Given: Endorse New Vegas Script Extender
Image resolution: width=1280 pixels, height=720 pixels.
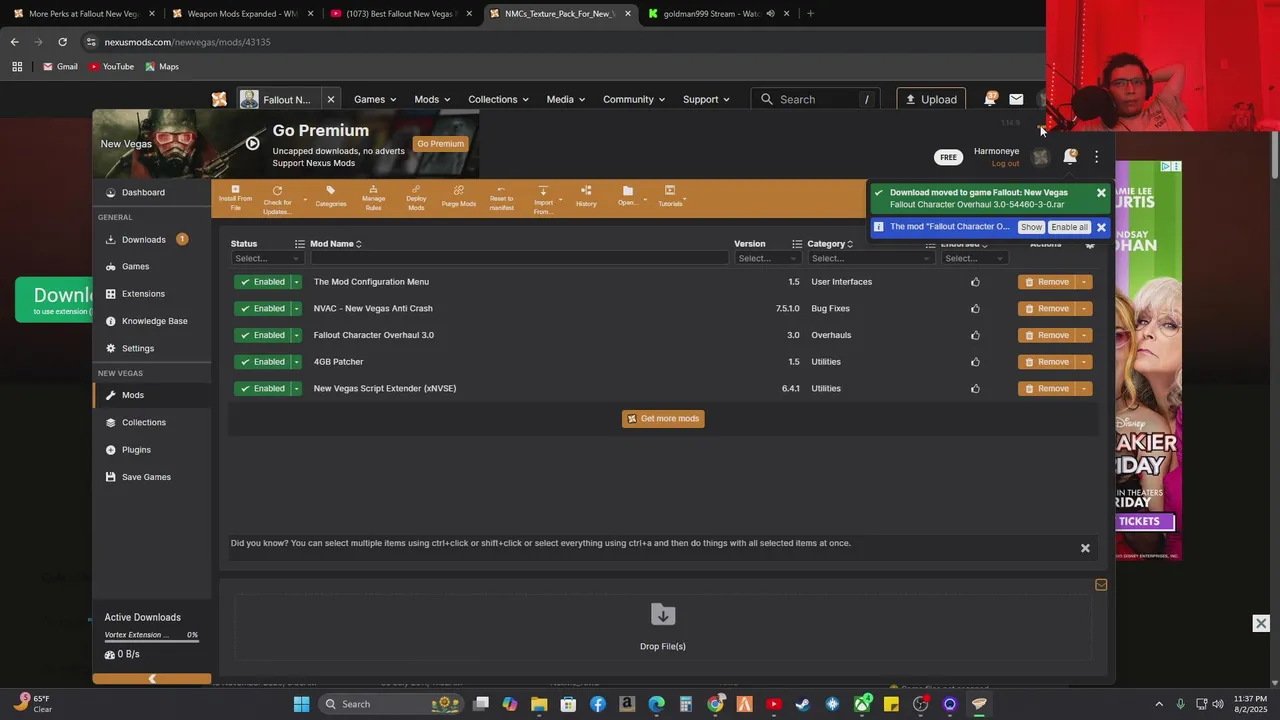Looking at the screenshot, I should (x=975, y=388).
